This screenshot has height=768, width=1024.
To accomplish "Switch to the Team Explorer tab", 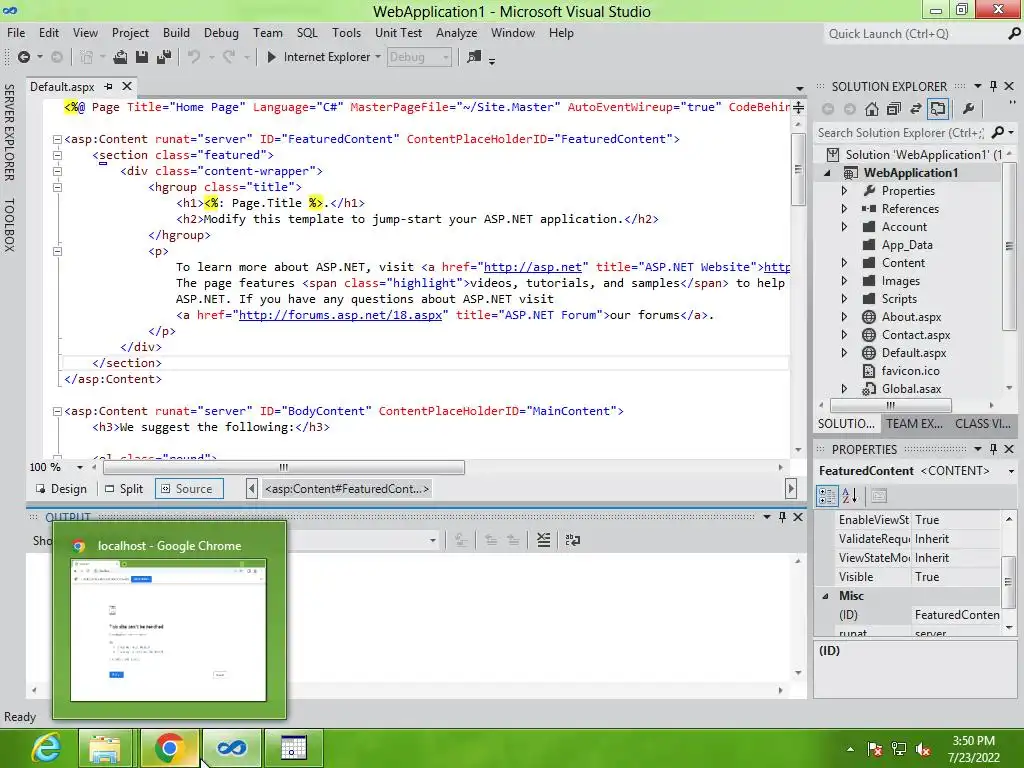I will 914,424.
